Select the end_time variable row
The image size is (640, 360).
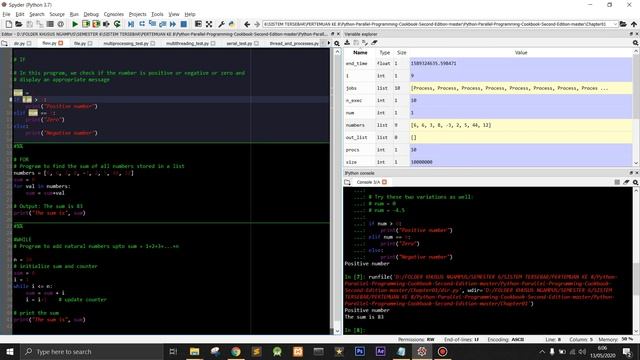(x=489, y=64)
